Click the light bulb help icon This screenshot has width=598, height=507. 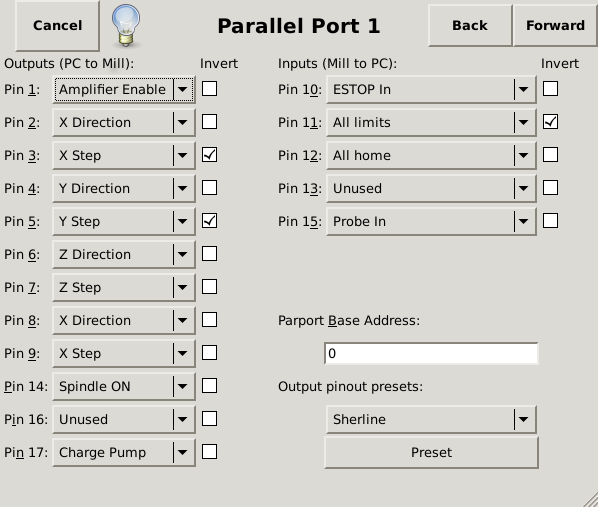tap(126, 25)
